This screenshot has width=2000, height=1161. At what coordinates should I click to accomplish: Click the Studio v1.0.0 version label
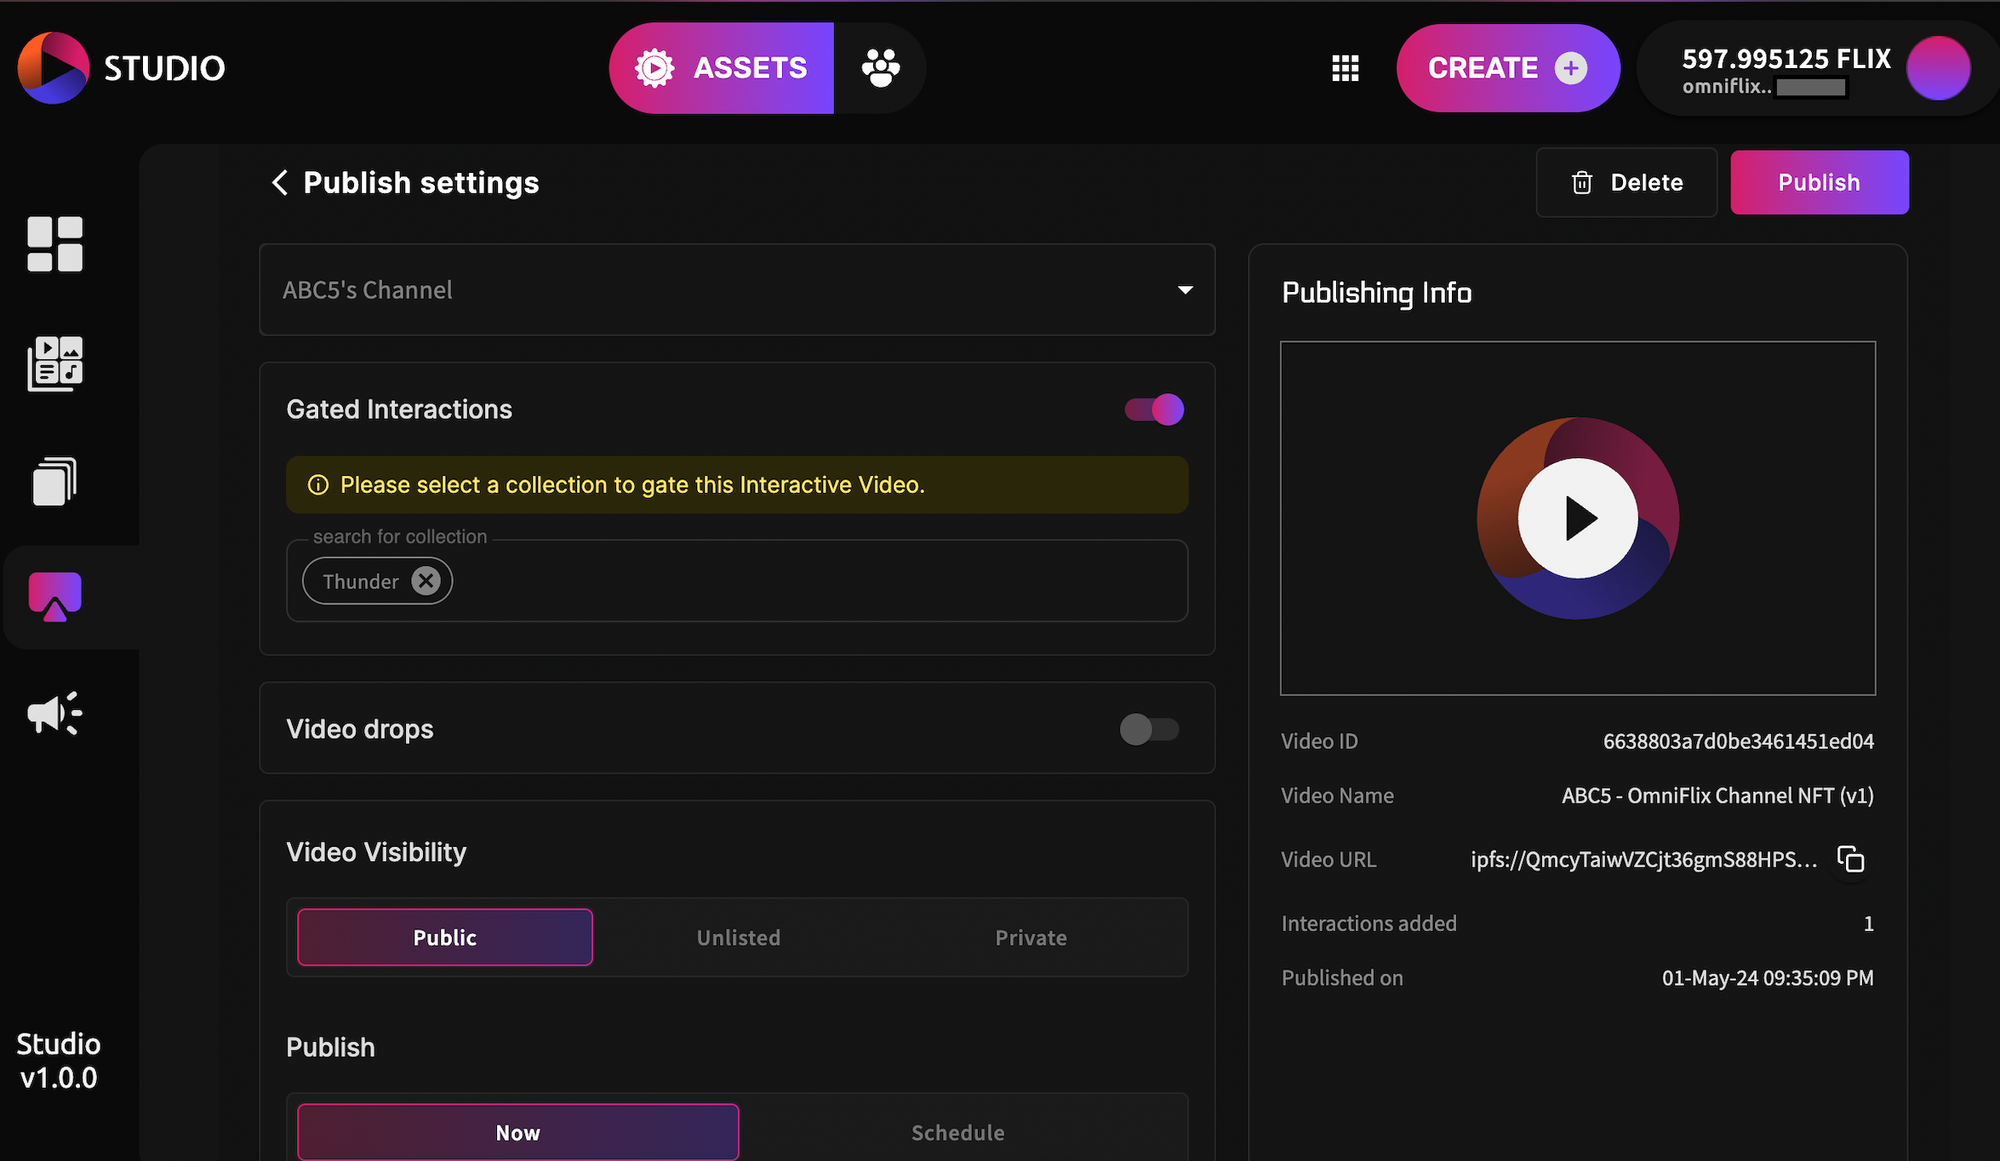[59, 1061]
